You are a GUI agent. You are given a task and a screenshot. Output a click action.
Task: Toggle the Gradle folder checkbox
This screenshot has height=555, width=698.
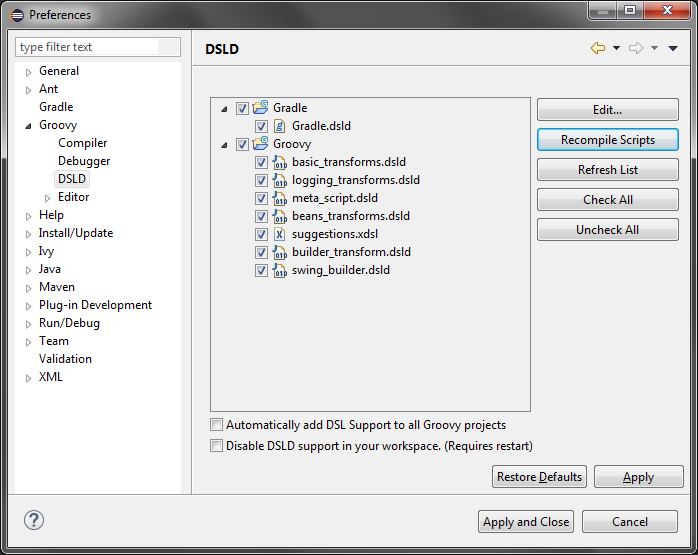click(x=242, y=108)
